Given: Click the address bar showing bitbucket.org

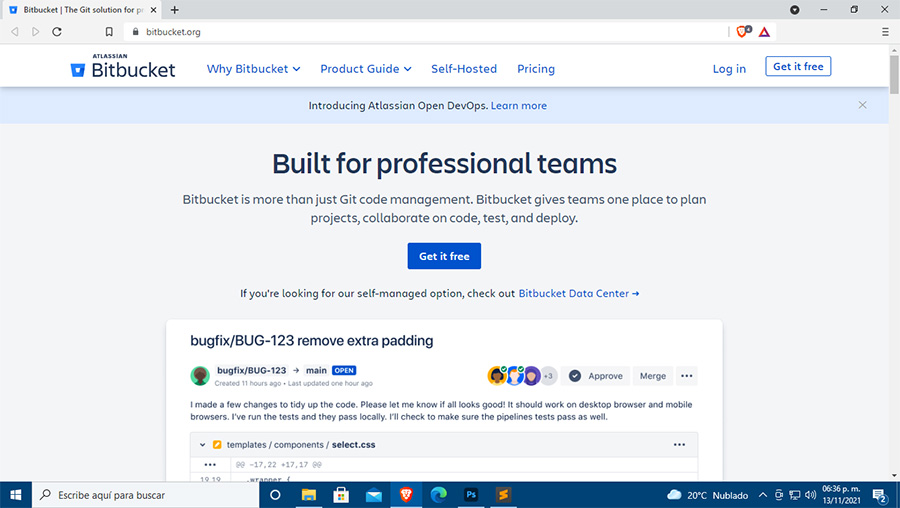Looking at the screenshot, I should click(425, 32).
